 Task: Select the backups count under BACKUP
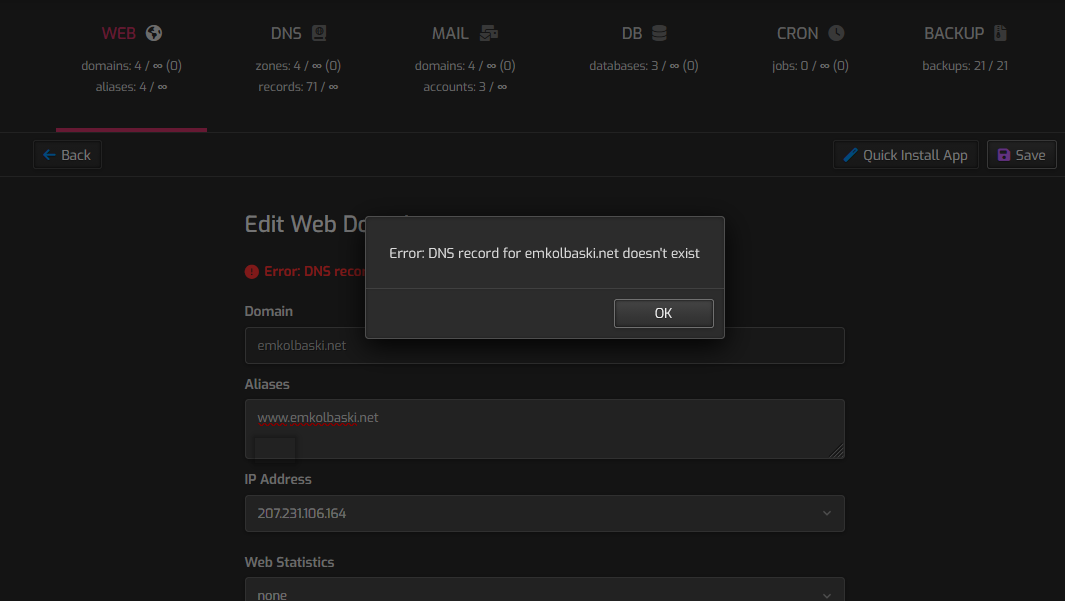(965, 66)
